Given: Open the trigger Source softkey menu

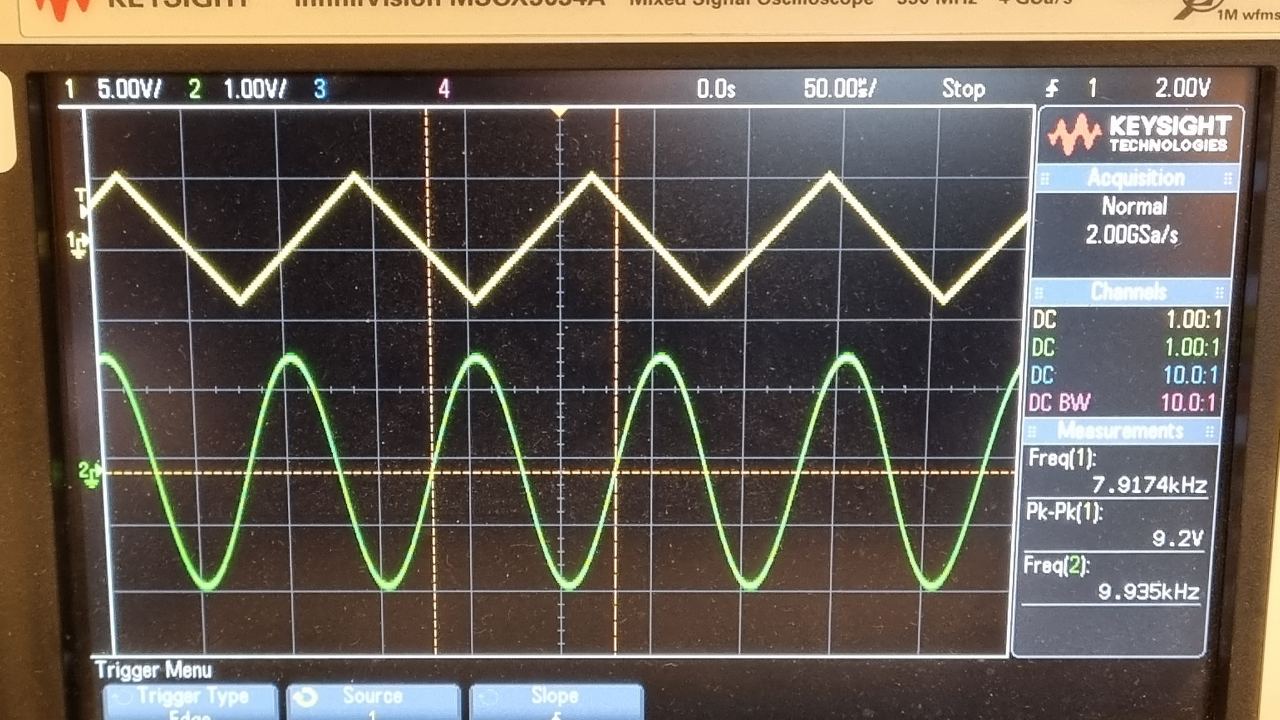Looking at the screenshot, I should tap(372, 701).
